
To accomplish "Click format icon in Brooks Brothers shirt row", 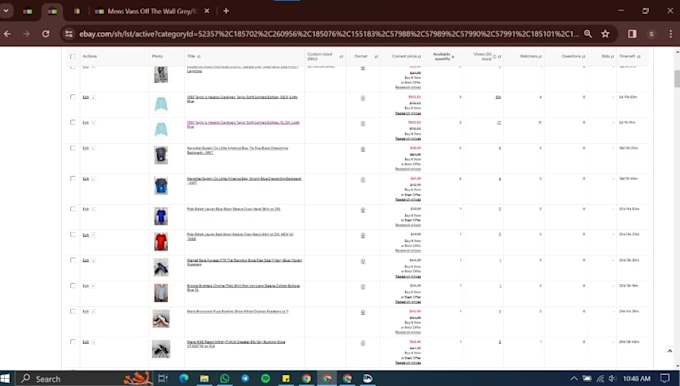I will (363, 287).
